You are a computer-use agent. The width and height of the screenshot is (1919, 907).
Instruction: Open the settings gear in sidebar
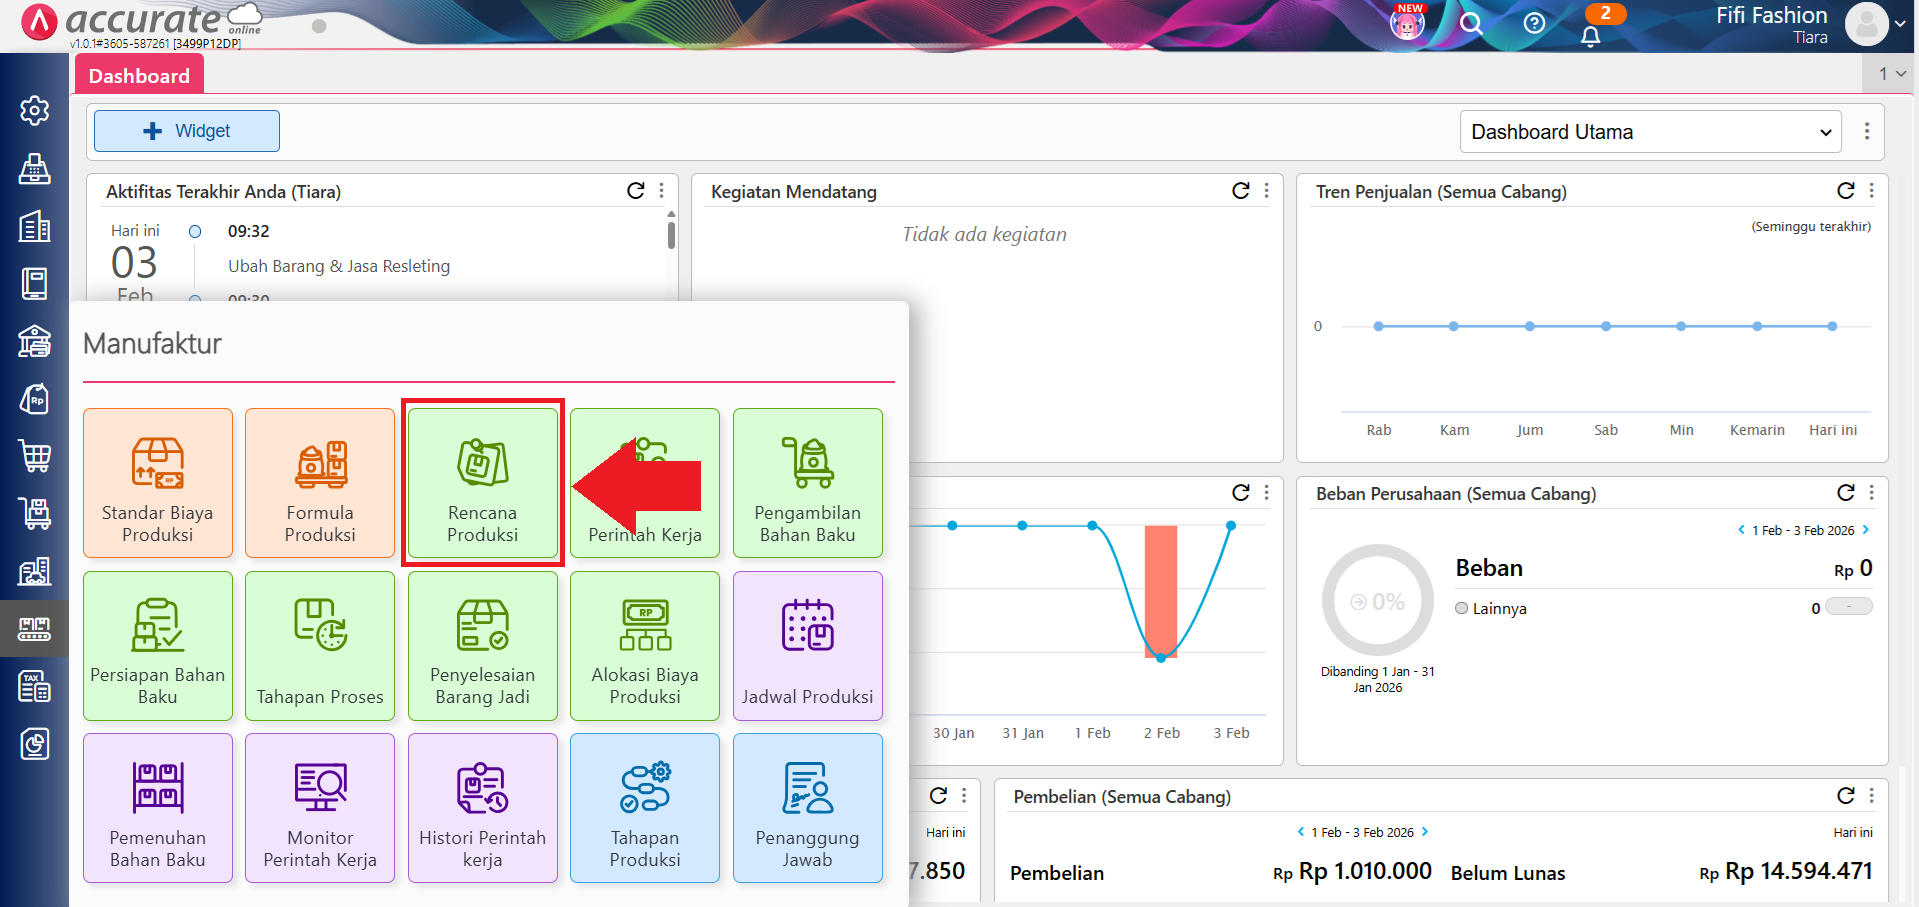point(35,110)
